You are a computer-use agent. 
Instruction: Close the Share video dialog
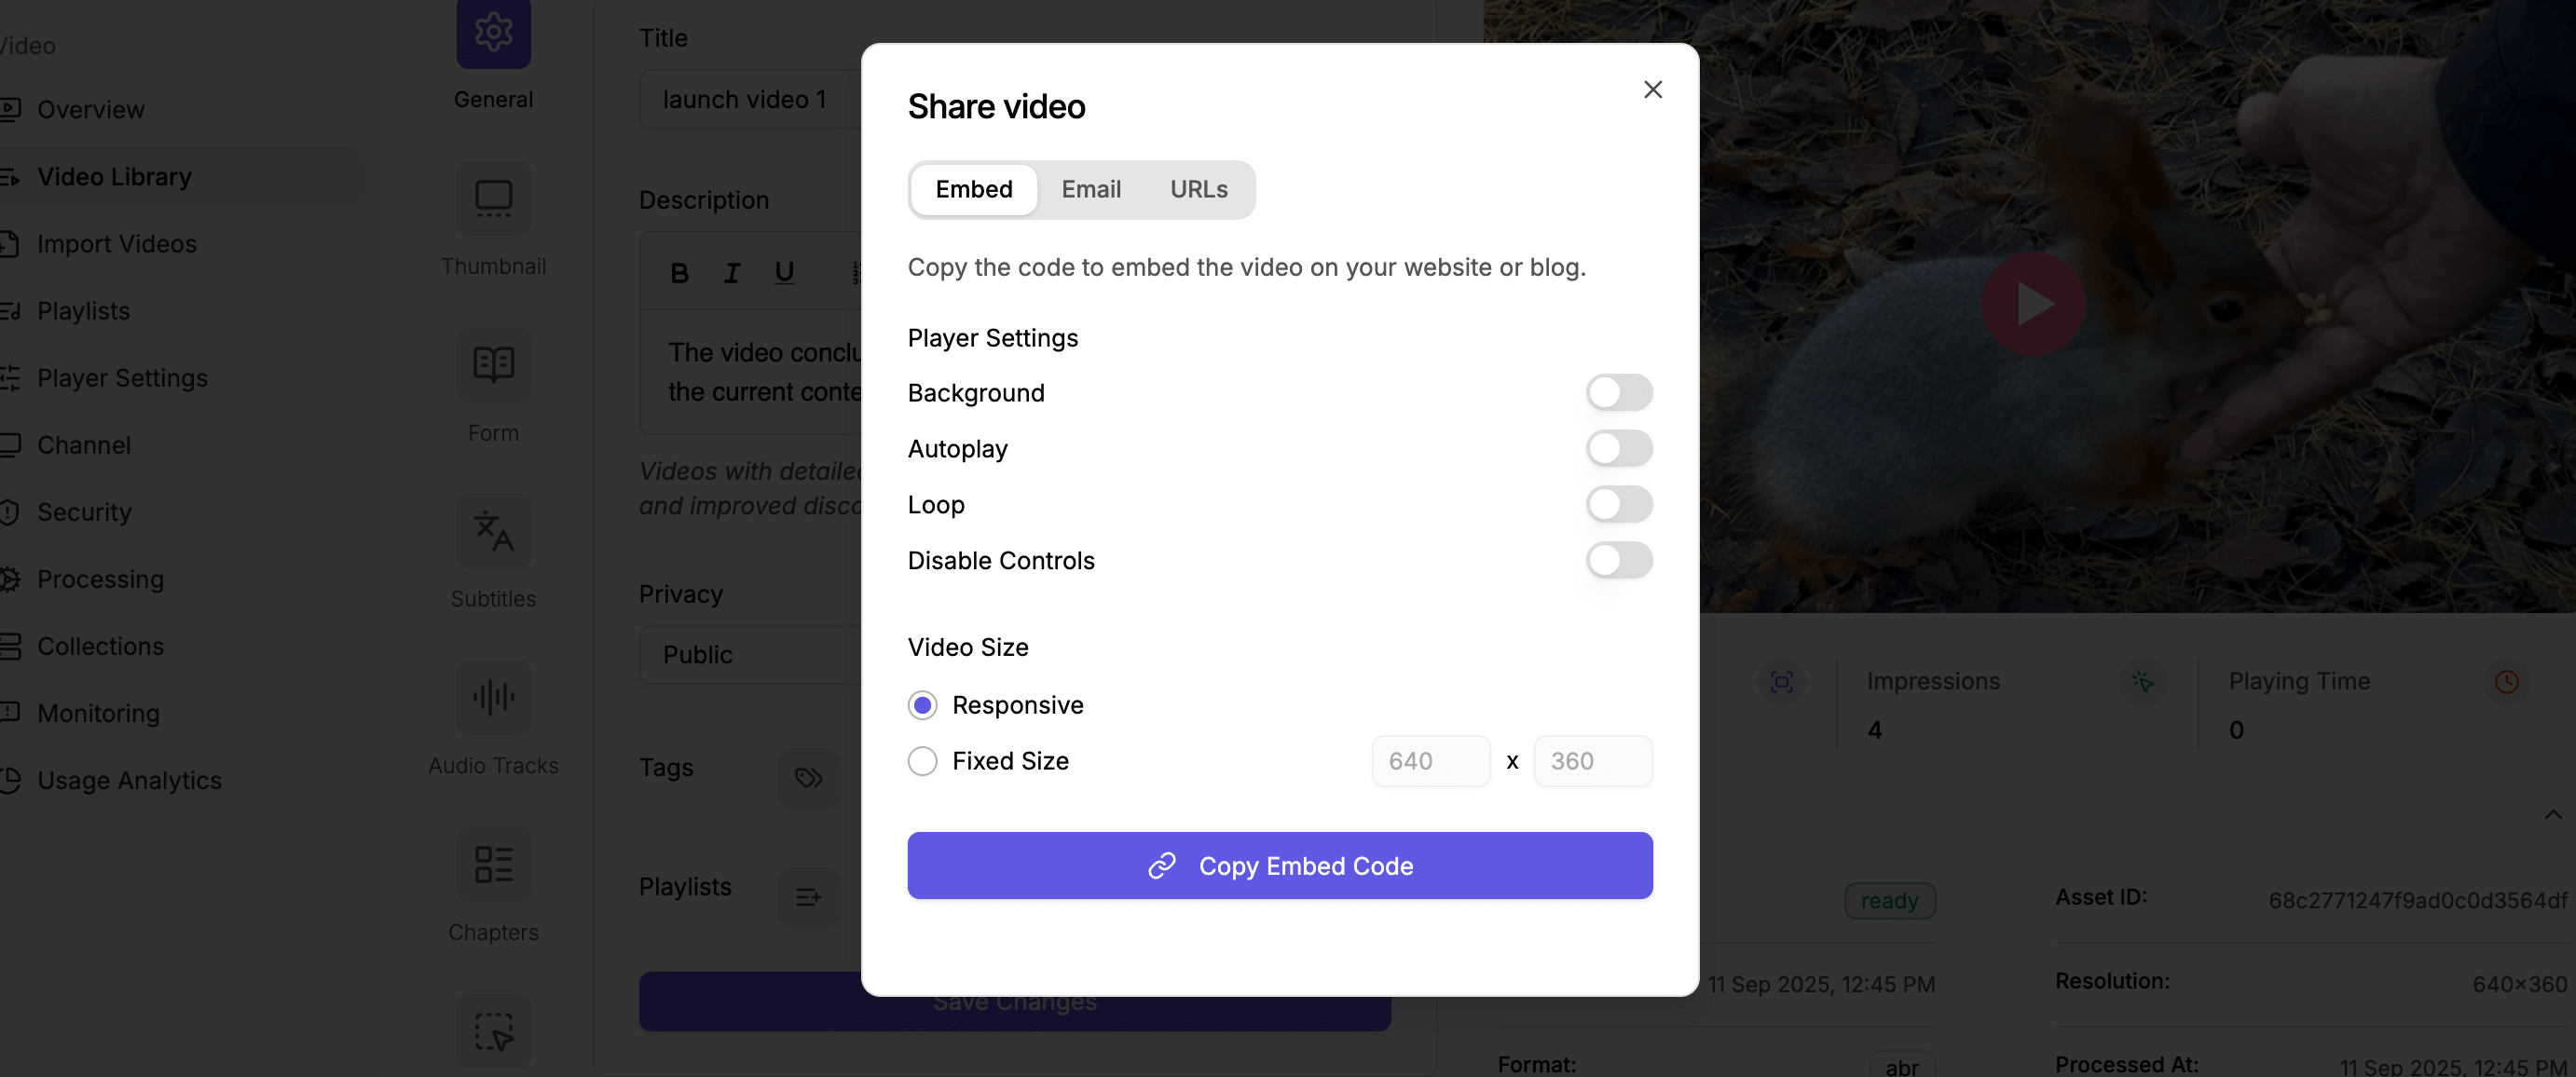[1652, 90]
